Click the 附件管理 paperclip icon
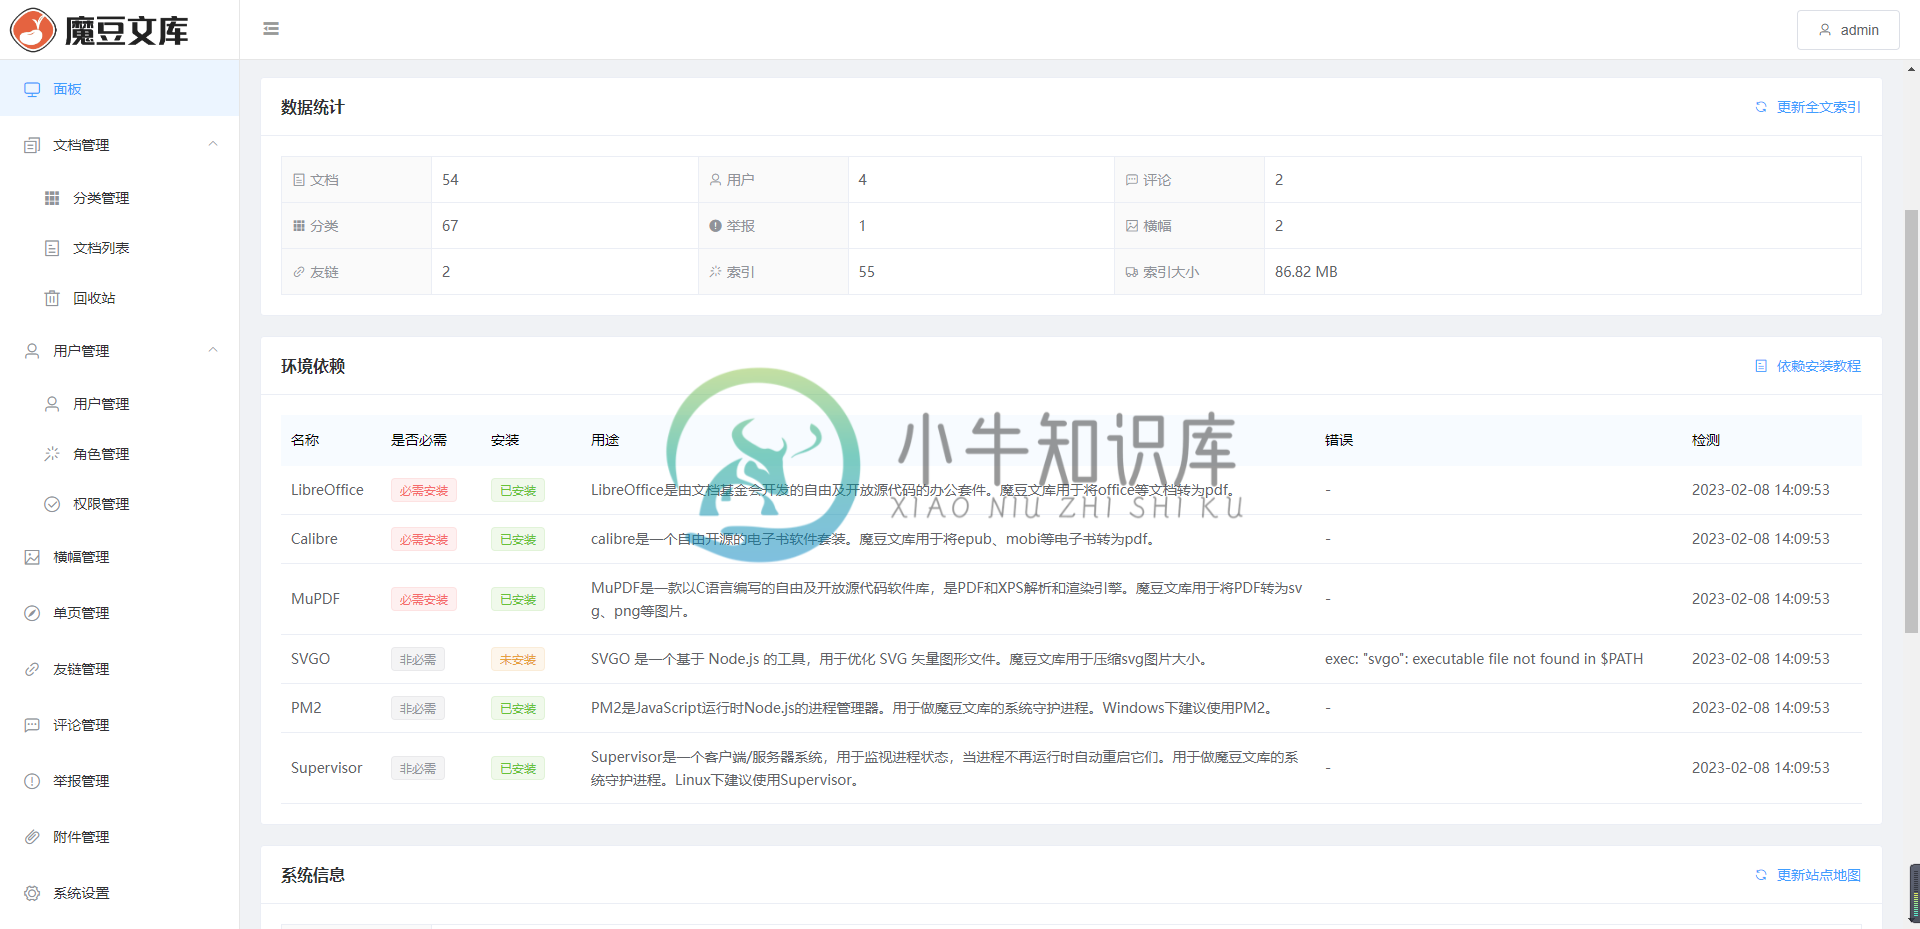The height and width of the screenshot is (929, 1920). click(x=32, y=837)
